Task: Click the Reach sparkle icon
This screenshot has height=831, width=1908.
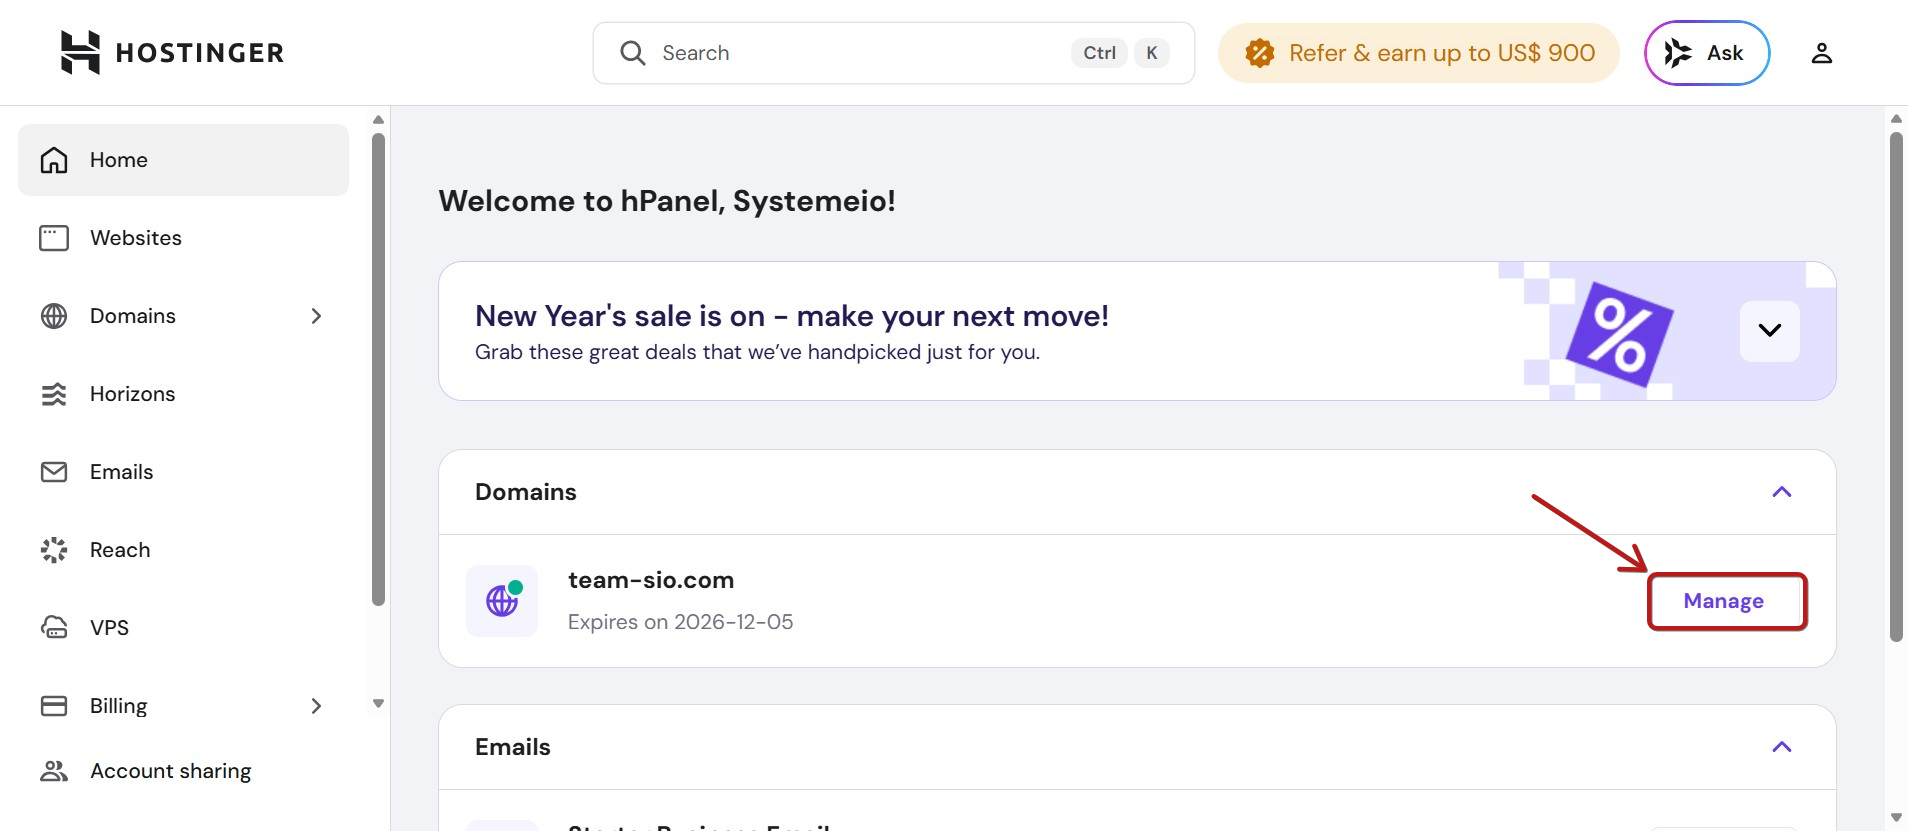Action: (x=54, y=550)
